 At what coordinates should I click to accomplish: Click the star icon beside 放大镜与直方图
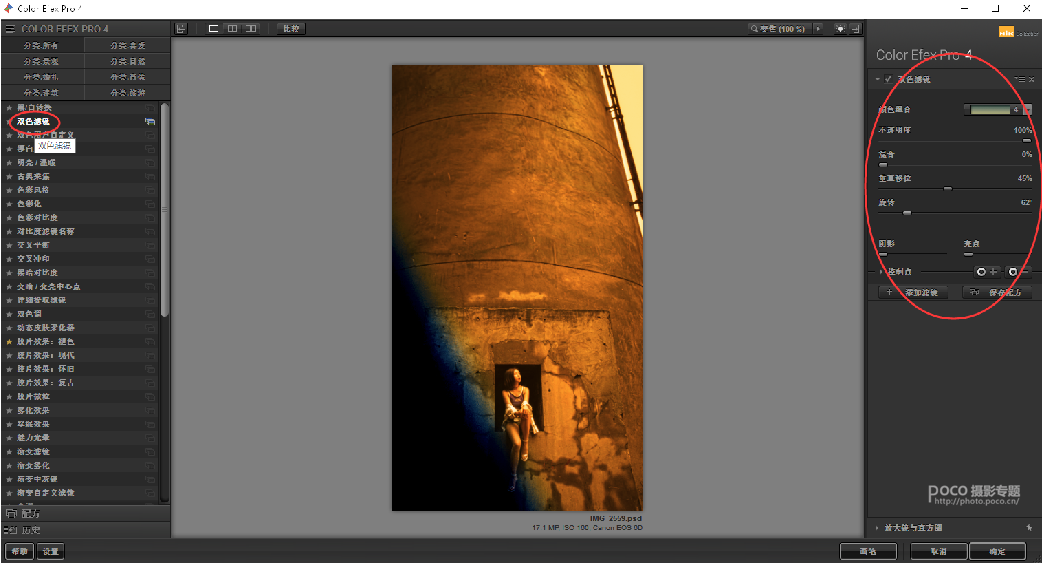pyautogui.click(x=1030, y=528)
